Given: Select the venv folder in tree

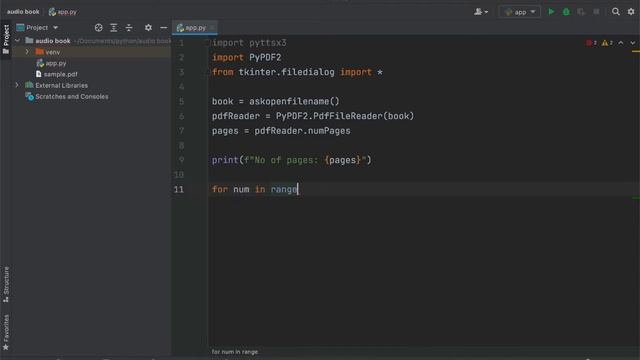Looking at the screenshot, I should pyautogui.click(x=53, y=52).
